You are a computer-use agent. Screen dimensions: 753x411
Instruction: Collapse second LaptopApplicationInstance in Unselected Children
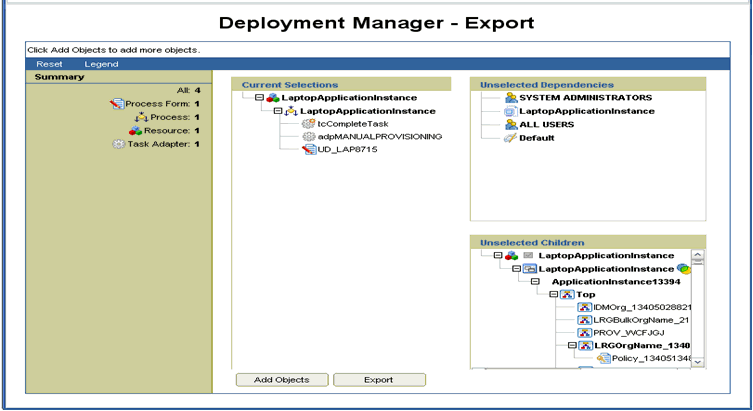click(x=516, y=269)
